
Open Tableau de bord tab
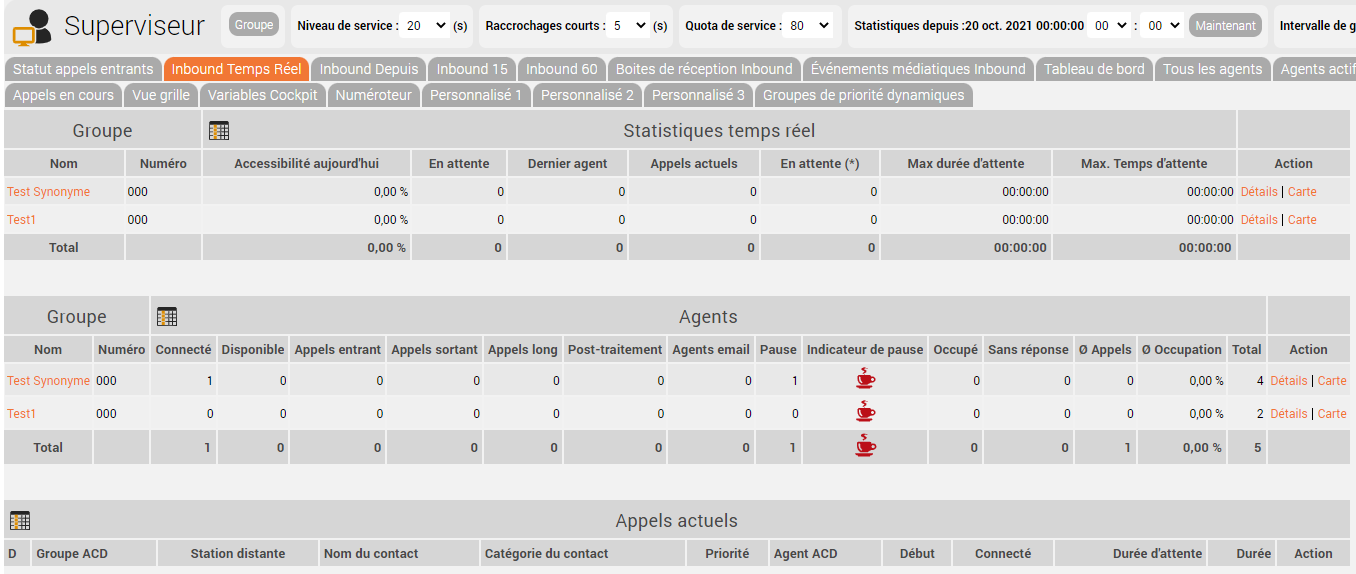pos(1094,69)
